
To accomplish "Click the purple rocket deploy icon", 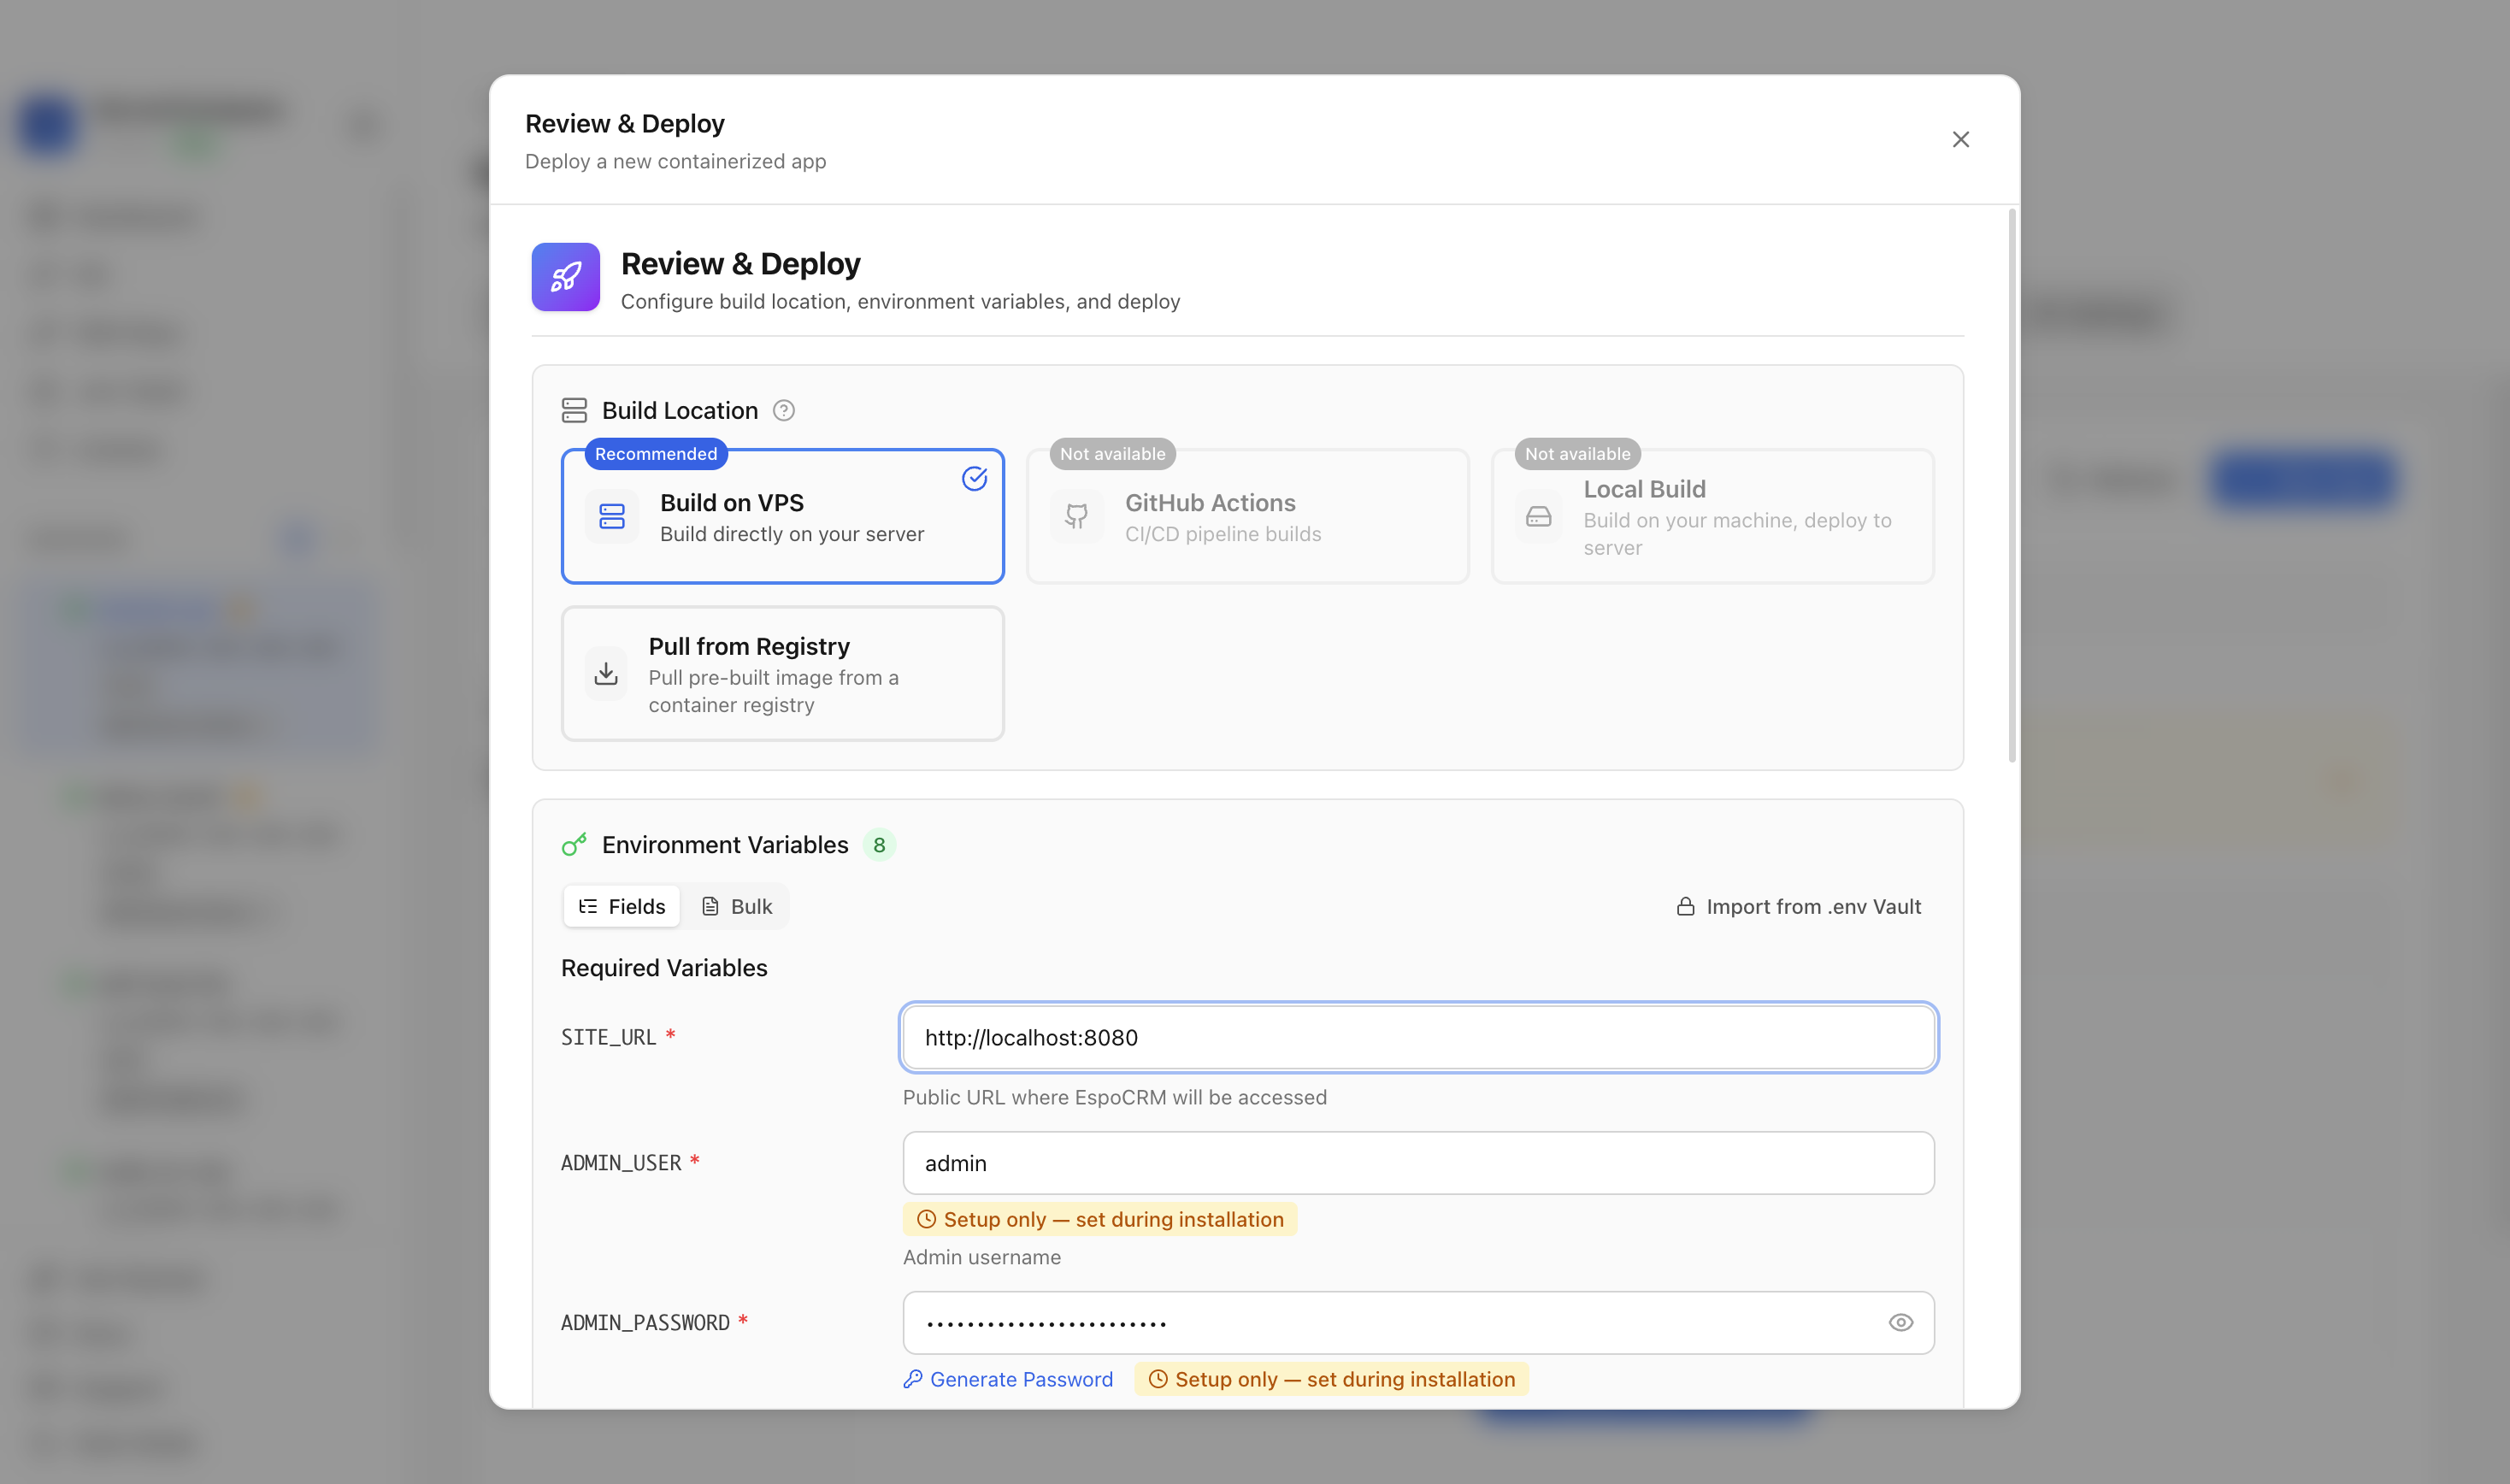I will tap(565, 277).
